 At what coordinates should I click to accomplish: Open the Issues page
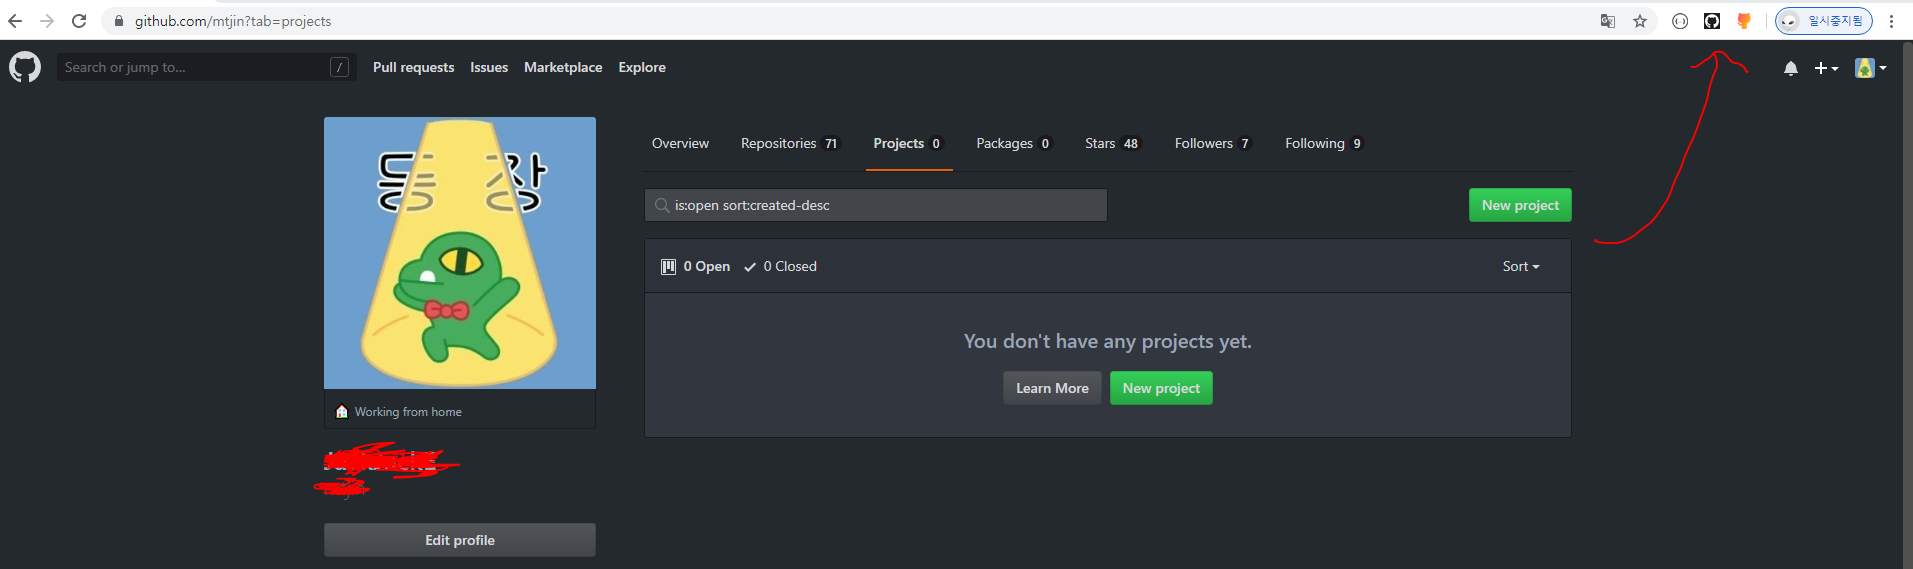point(489,67)
